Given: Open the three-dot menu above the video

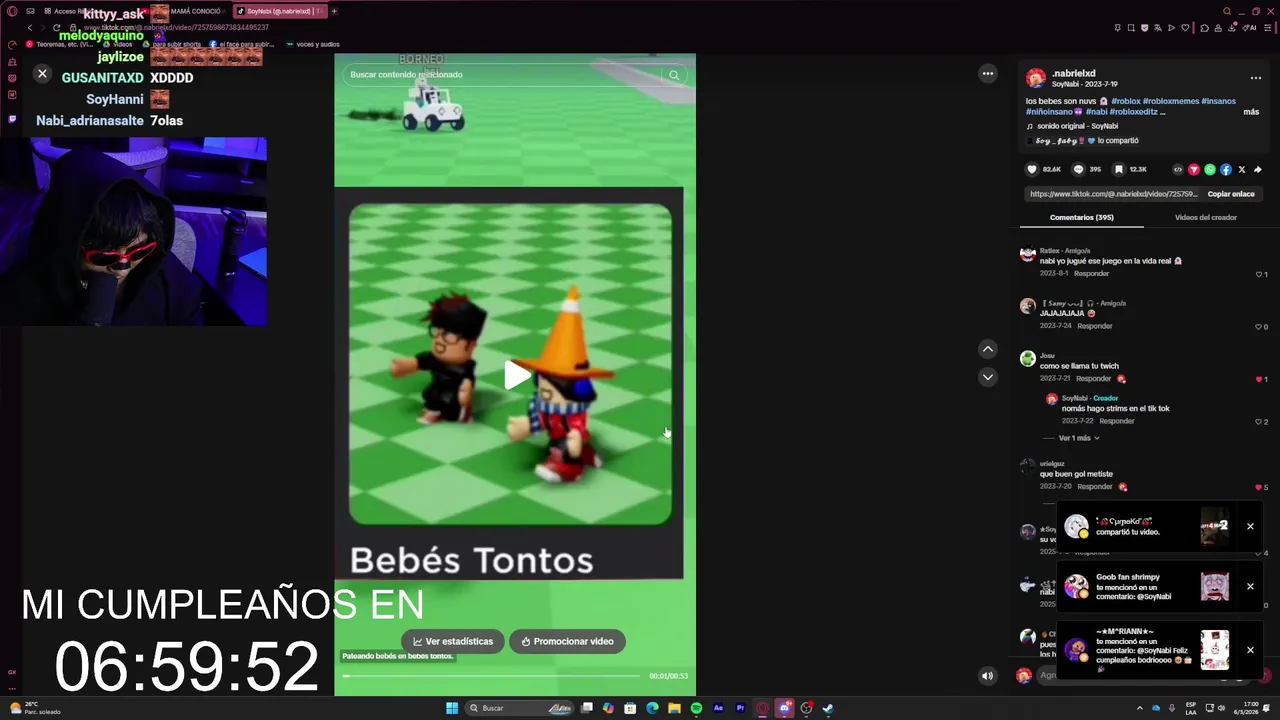Looking at the screenshot, I should [988, 73].
